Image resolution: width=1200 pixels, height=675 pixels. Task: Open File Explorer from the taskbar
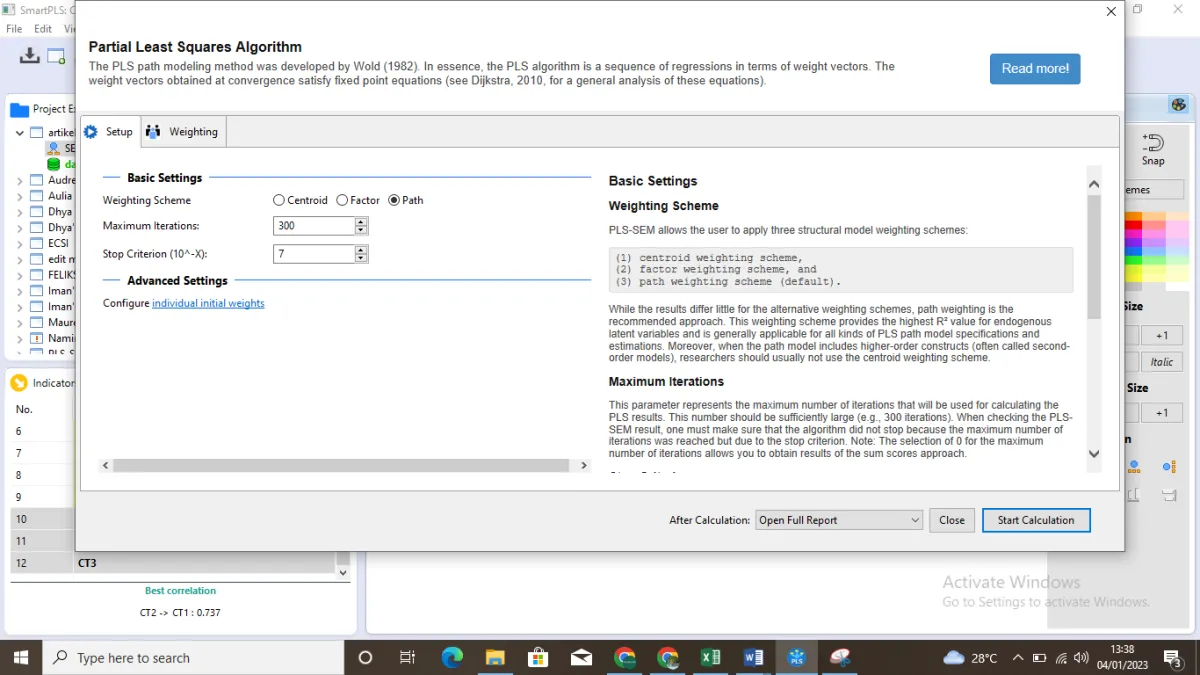pos(495,657)
